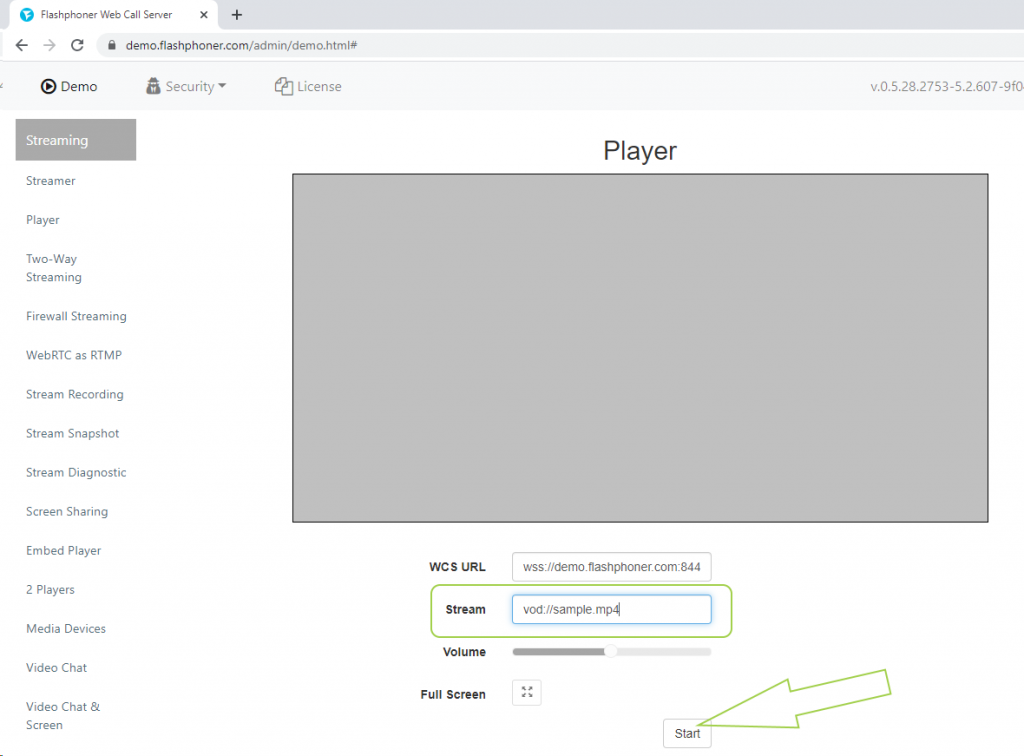Click the Player page heading

(640, 151)
